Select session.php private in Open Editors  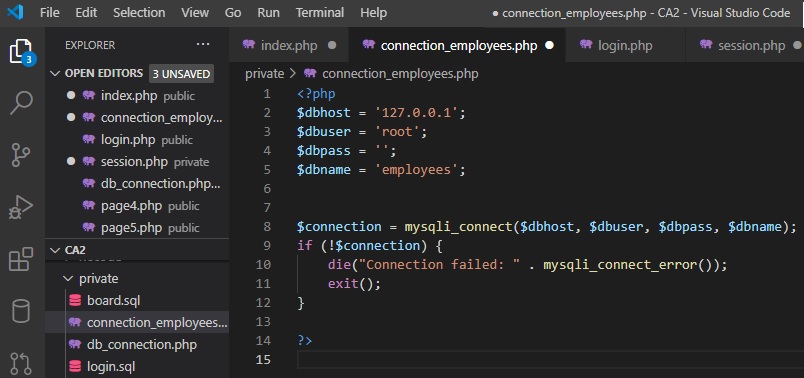[137, 162]
